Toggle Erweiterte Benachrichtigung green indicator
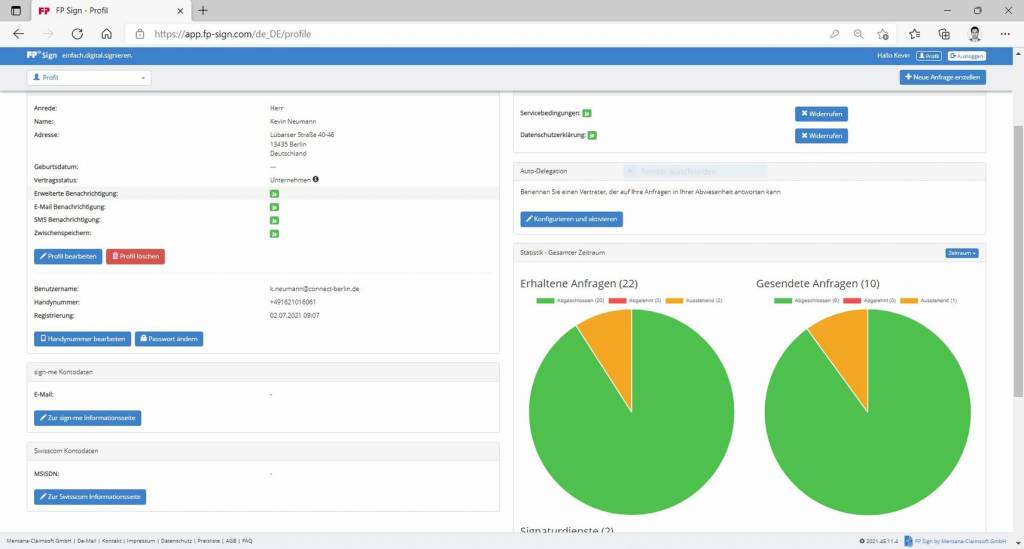Viewport: 1024px width, 549px height. click(274, 193)
